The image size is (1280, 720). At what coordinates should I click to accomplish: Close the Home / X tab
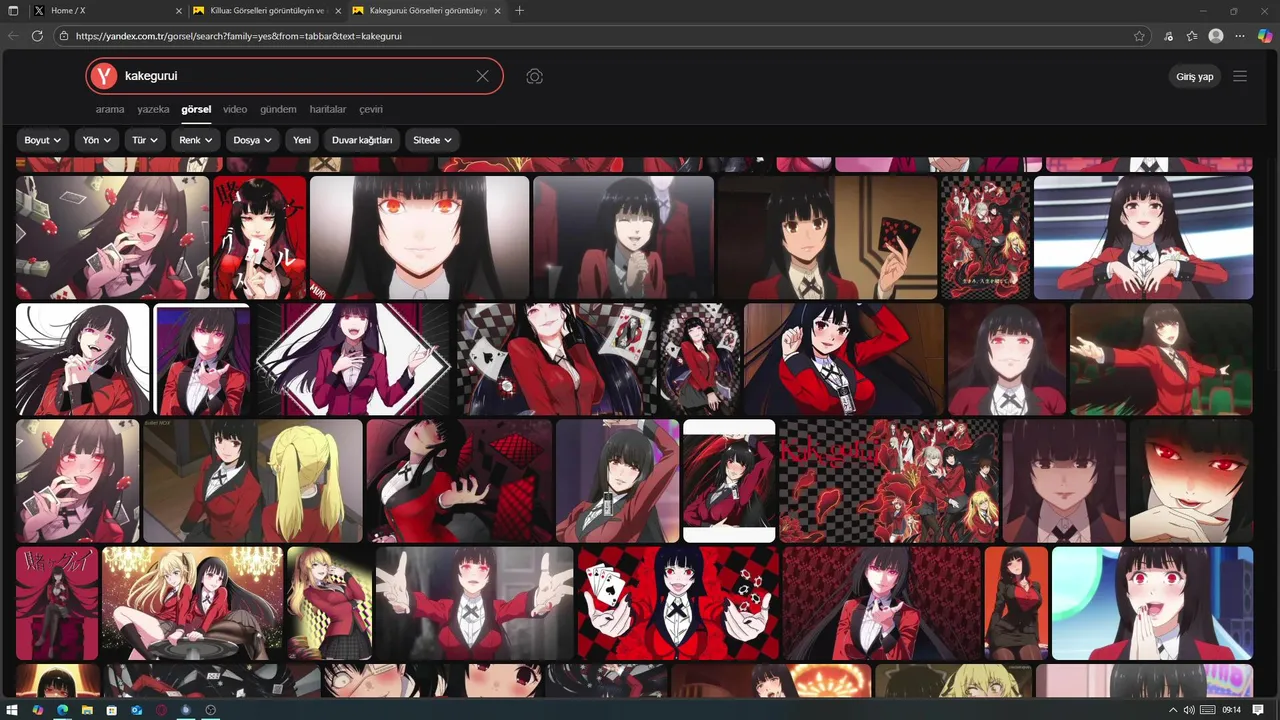pos(179,10)
